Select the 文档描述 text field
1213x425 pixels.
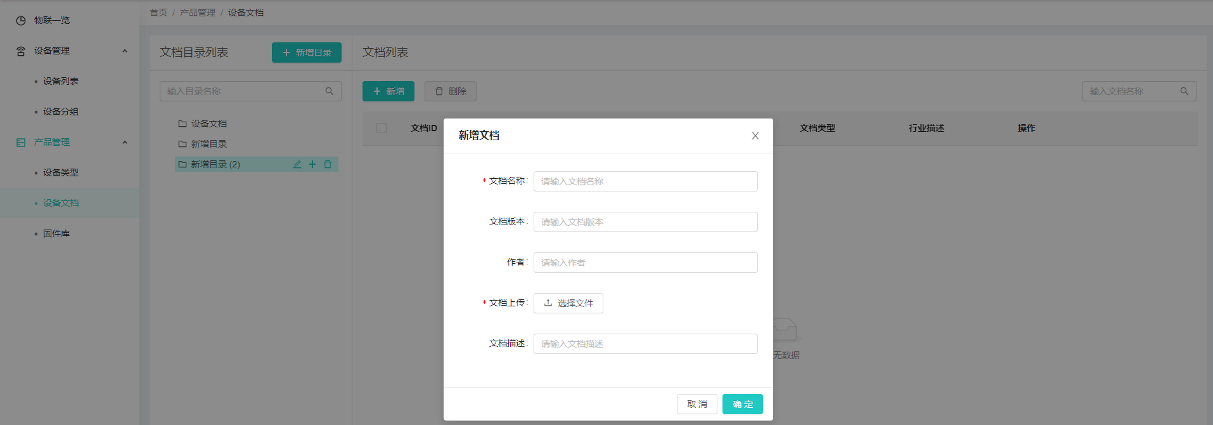tap(645, 344)
